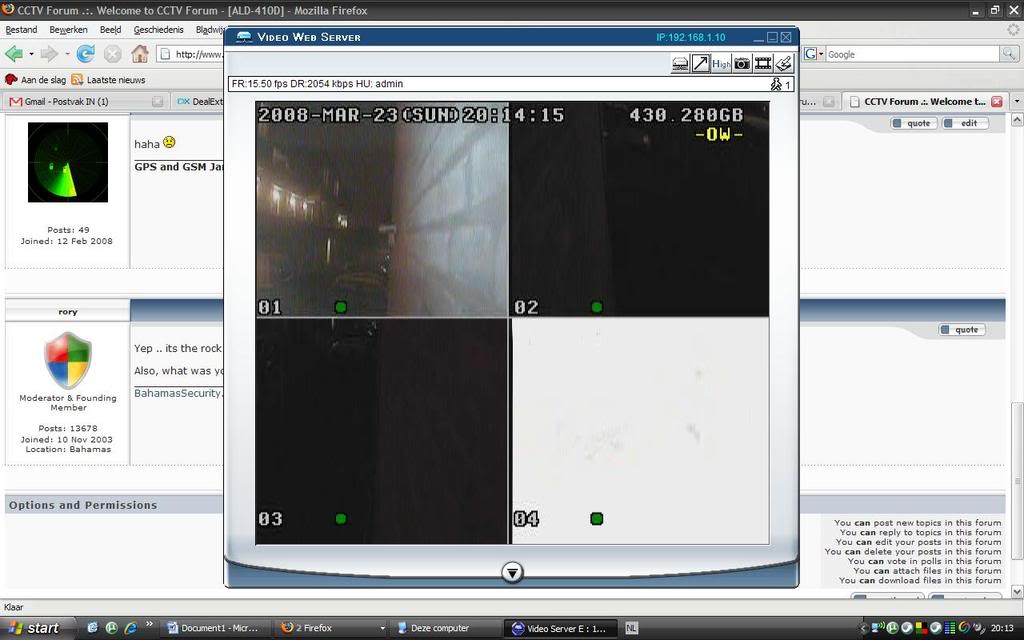Open Deze computer taskbar item
Viewport: 1024px width, 640px height.
click(444, 628)
